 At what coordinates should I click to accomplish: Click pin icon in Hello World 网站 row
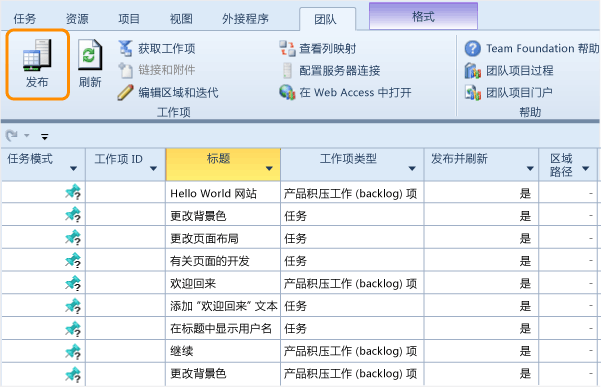click(73, 192)
